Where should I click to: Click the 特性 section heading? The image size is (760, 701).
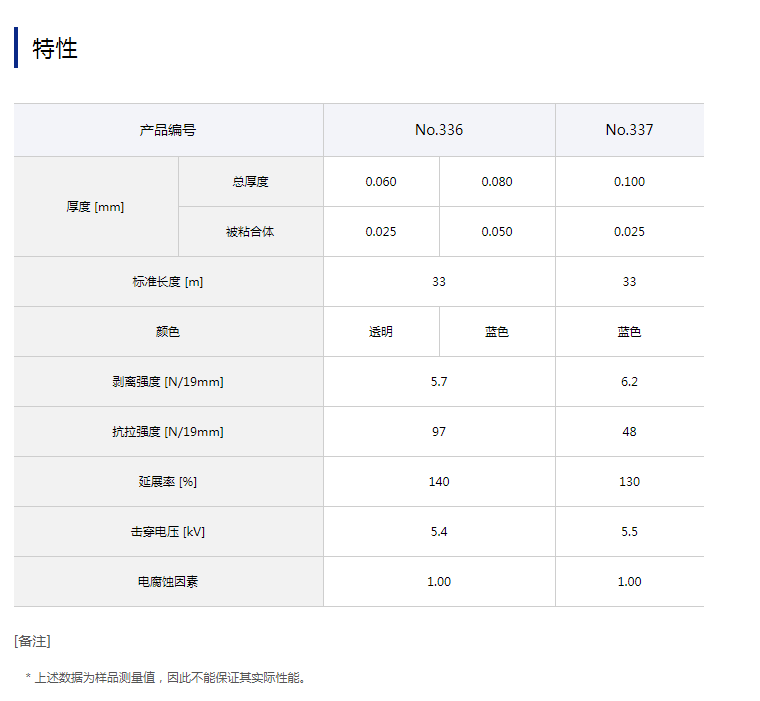pyautogui.click(x=55, y=49)
